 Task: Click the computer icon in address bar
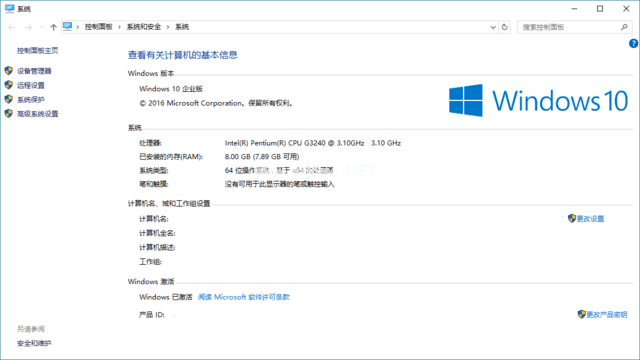tap(67, 27)
